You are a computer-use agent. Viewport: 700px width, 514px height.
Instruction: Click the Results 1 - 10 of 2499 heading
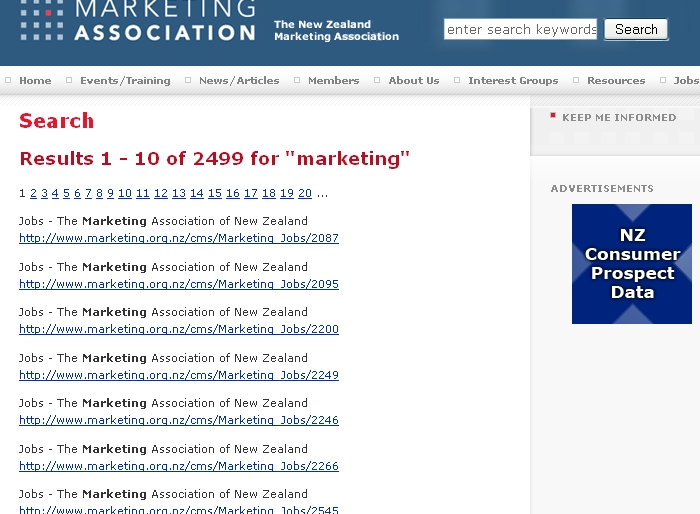click(214, 159)
